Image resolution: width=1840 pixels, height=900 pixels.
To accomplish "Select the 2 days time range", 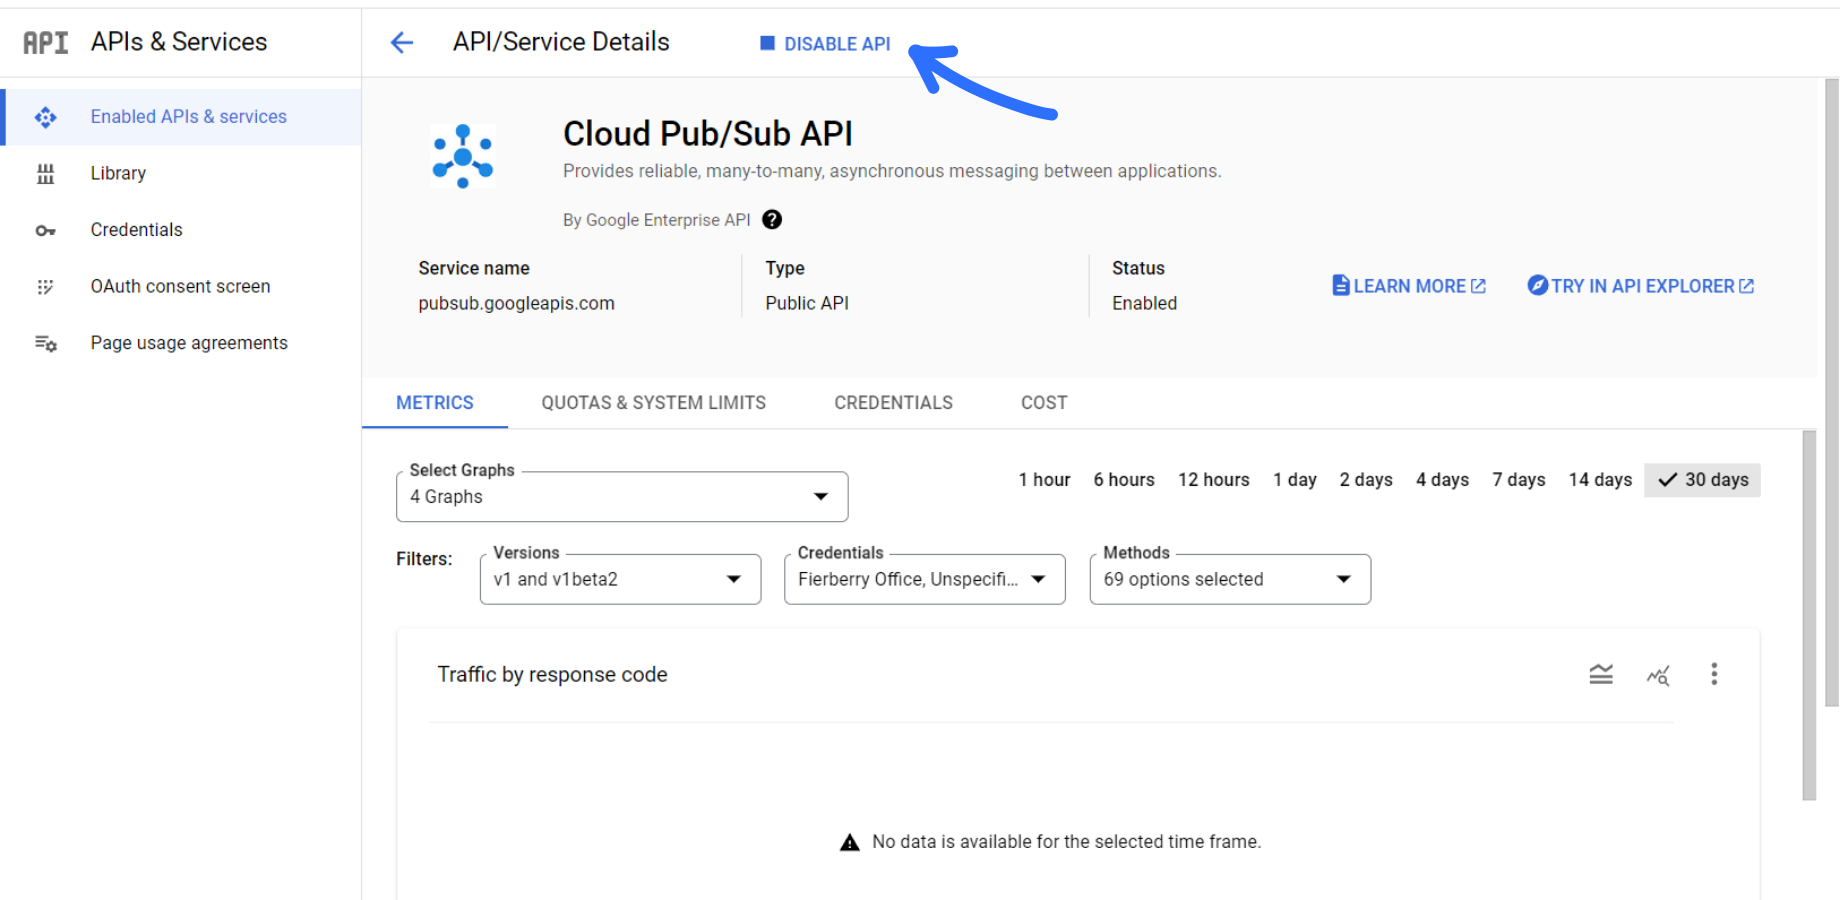I will (1366, 480).
